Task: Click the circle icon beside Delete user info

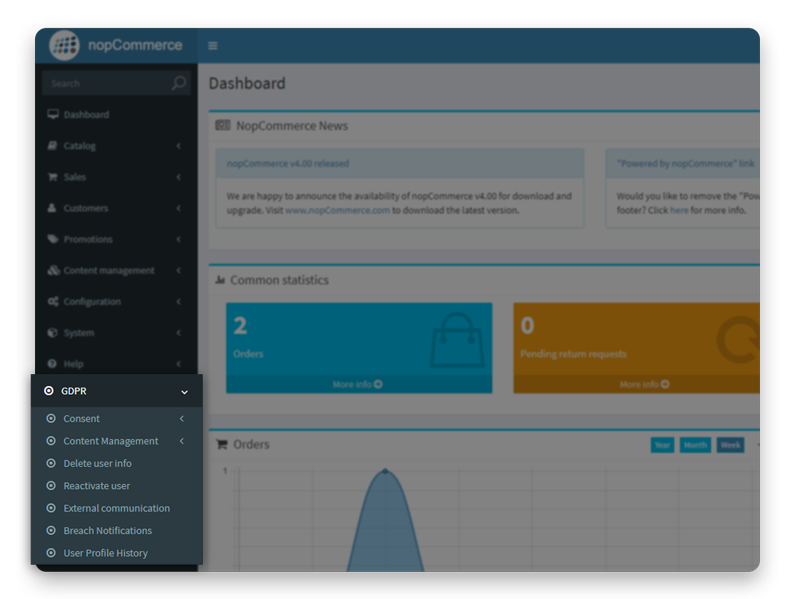Action: (x=51, y=463)
